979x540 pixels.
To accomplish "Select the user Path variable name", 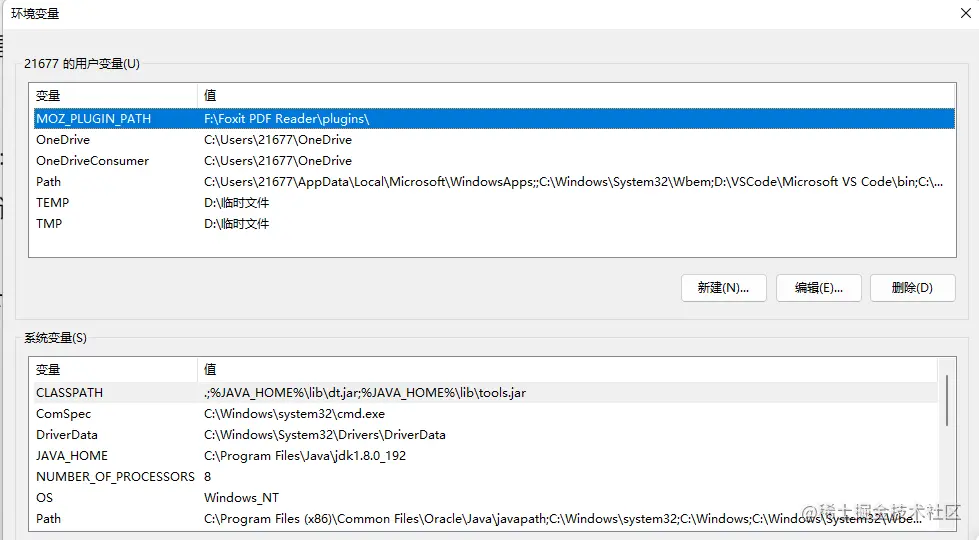I will click(x=48, y=182).
